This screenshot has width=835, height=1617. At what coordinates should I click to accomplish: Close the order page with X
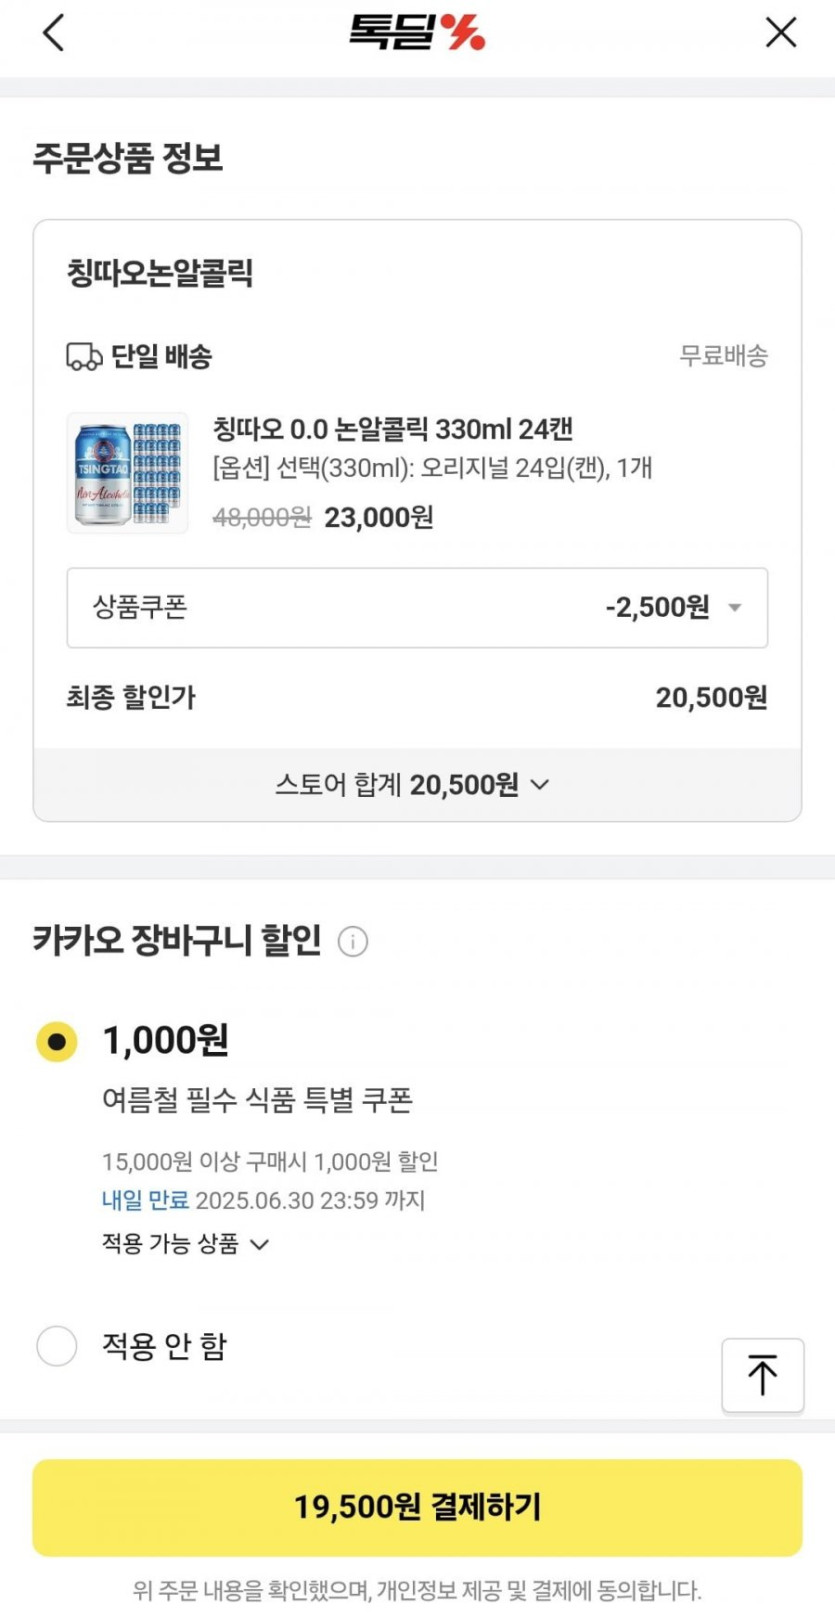pyautogui.click(x=781, y=33)
